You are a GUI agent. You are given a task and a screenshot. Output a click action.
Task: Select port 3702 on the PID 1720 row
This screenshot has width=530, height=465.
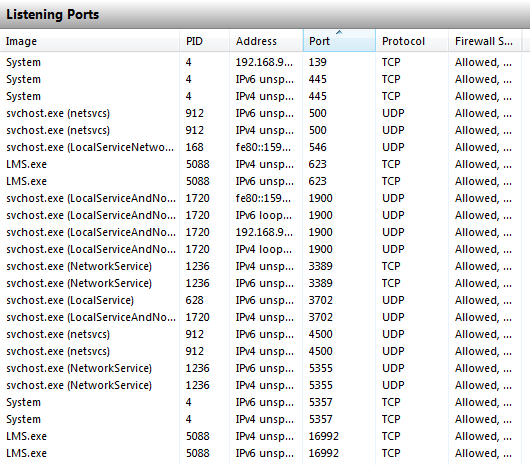click(x=320, y=317)
